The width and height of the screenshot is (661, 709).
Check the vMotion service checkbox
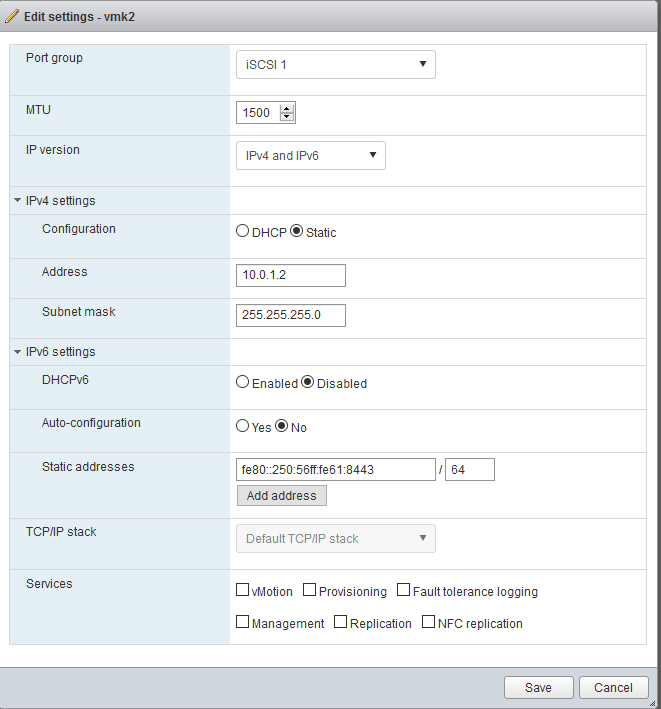pos(243,590)
